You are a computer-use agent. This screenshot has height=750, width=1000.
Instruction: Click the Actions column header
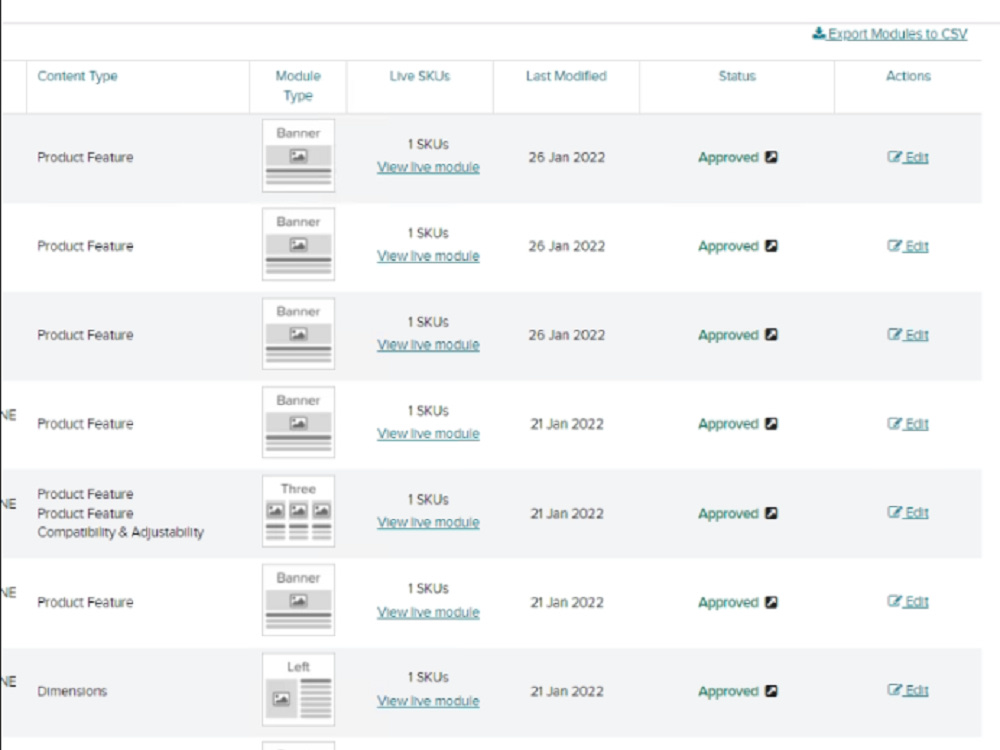tap(908, 76)
